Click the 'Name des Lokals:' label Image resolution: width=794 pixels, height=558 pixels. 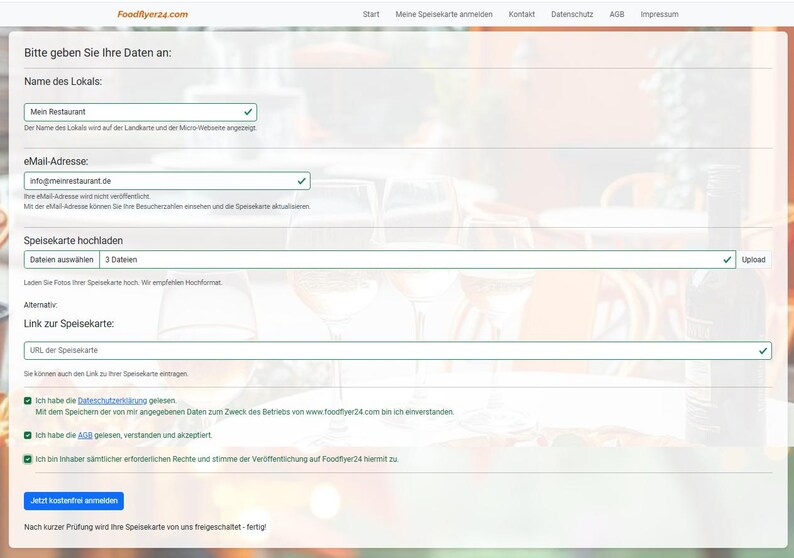(x=63, y=82)
